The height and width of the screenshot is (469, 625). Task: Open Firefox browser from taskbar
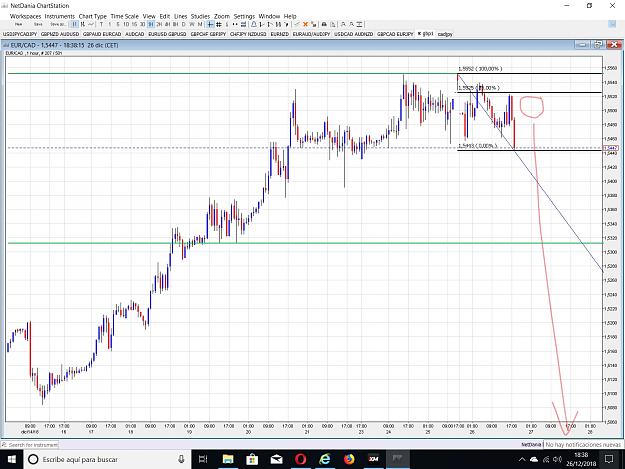tap(349, 459)
